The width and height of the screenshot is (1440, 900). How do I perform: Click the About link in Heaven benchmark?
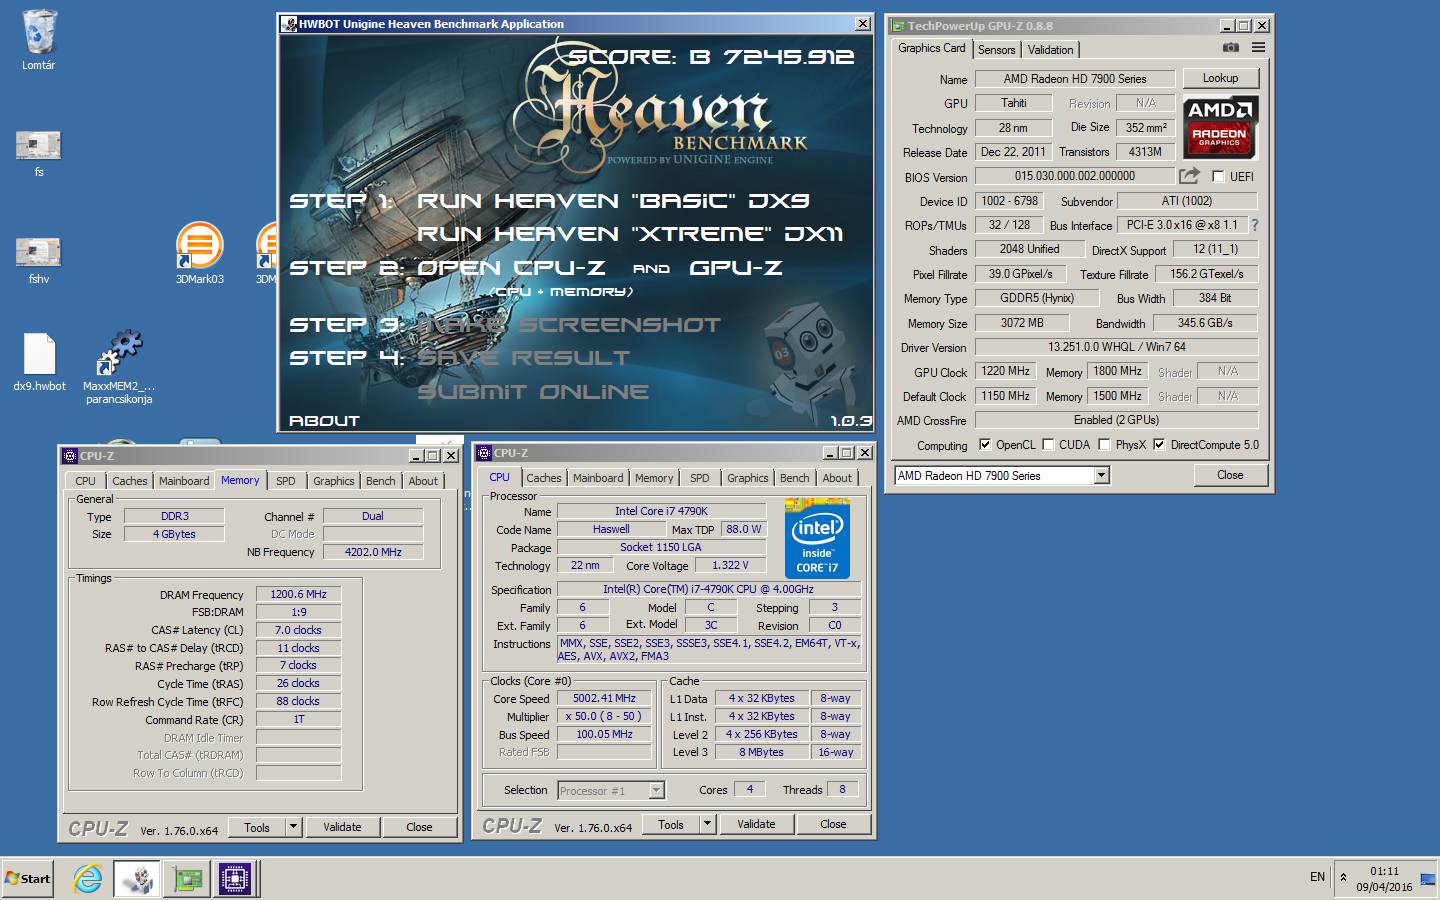tap(324, 421)
